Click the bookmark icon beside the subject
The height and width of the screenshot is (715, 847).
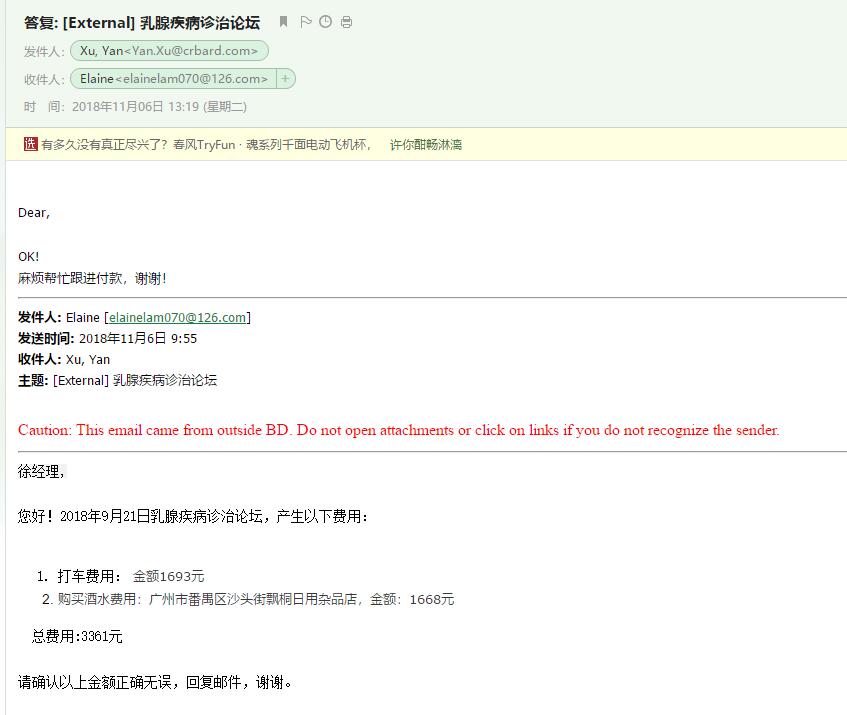[x=284, y=22]
